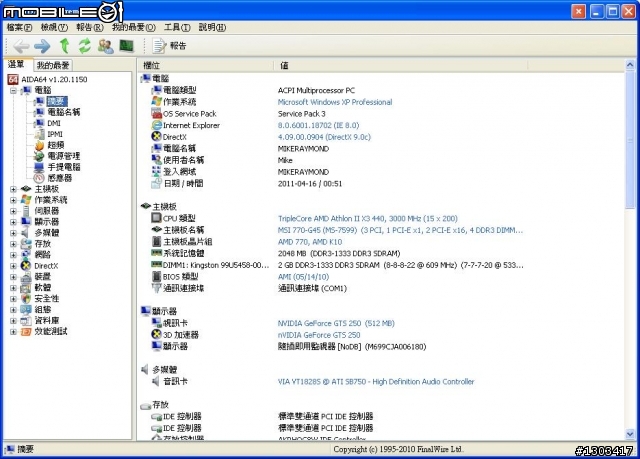Viewport: 640px width, 459px height.
Task: Select the DMI tree item
Action: 54,123
